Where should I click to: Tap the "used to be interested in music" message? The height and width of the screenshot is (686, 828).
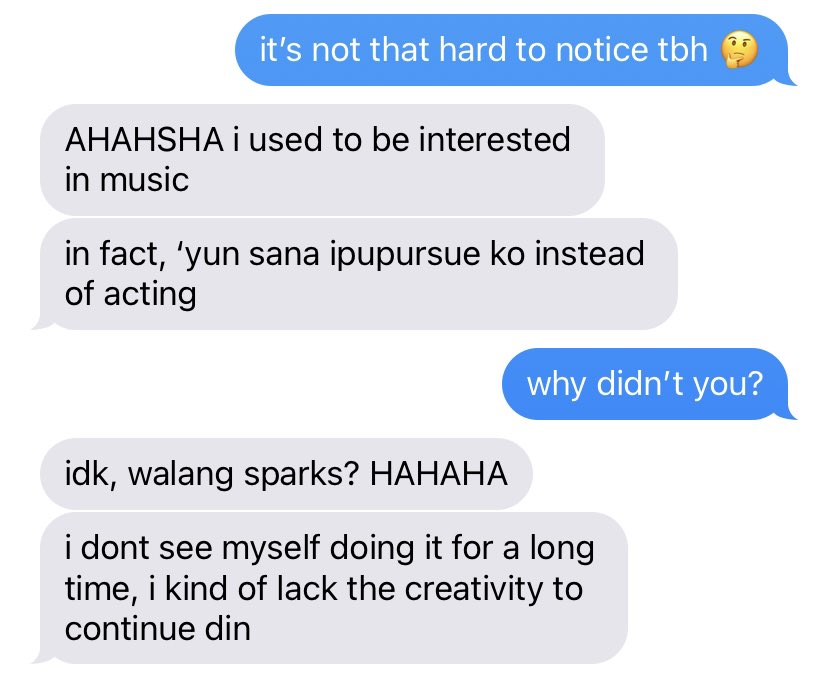pyautogui.click(x=322, y=159)
